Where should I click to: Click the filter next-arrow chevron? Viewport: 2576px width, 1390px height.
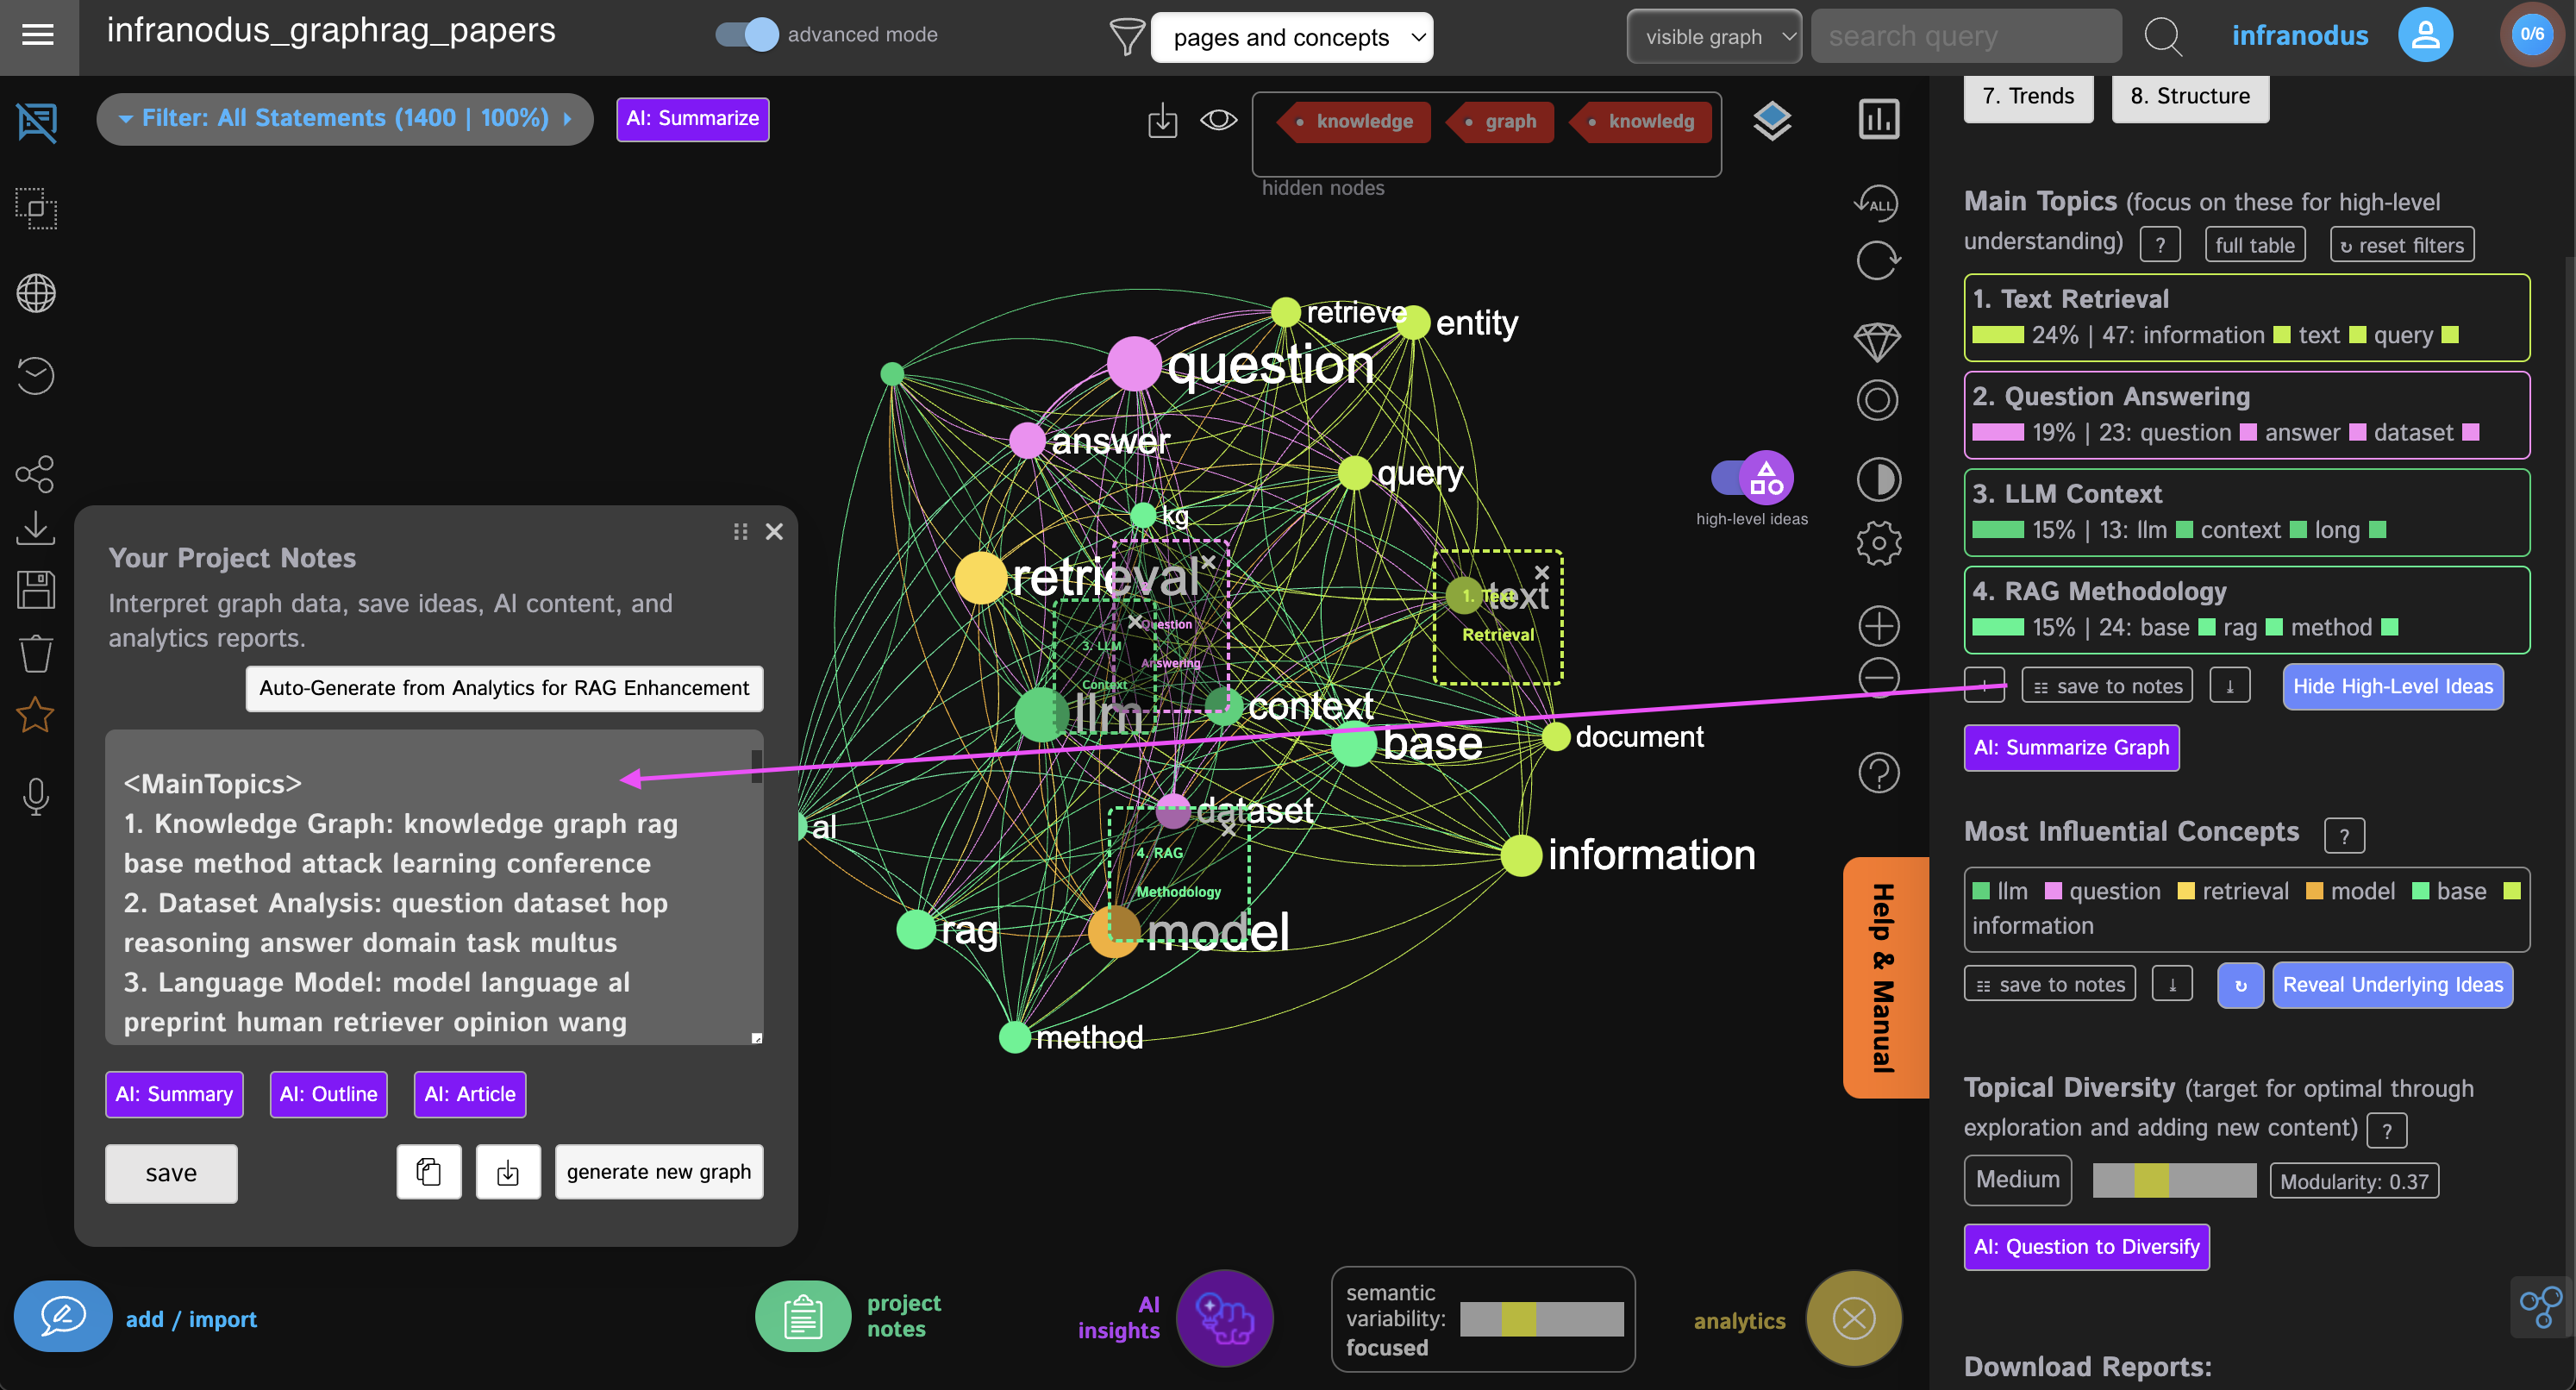pyautogui.click(x=567, y=118)
